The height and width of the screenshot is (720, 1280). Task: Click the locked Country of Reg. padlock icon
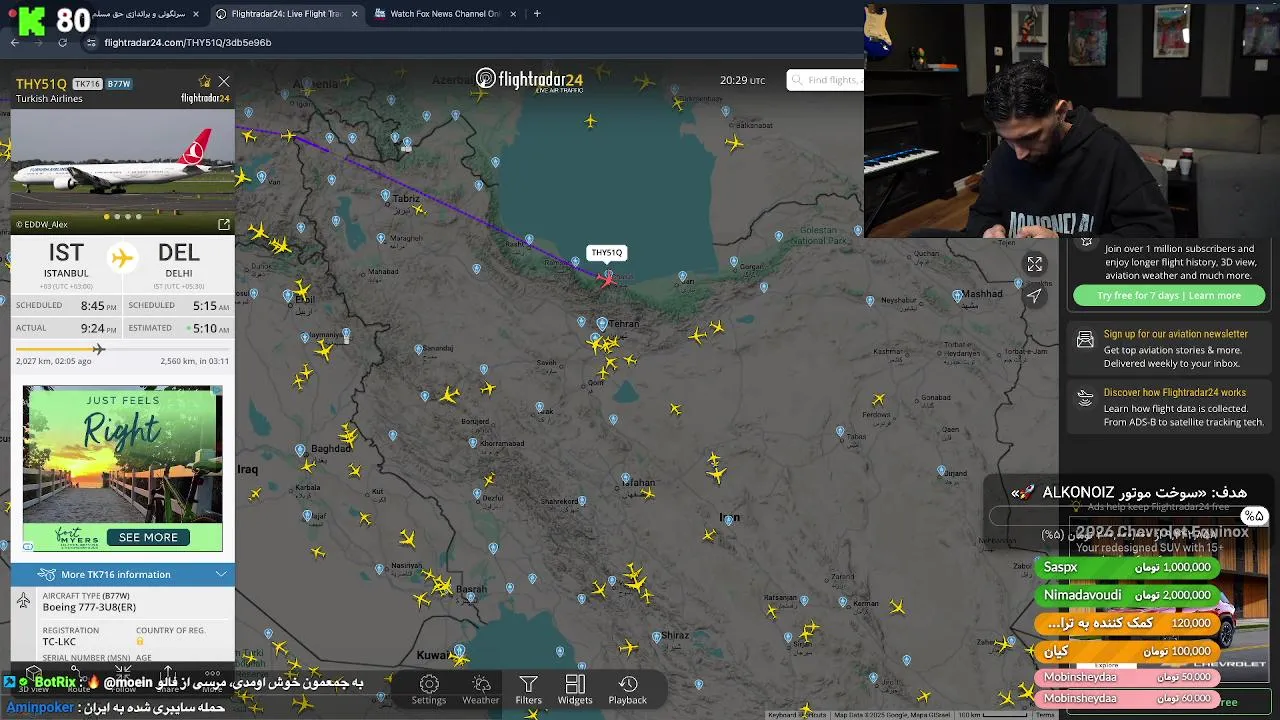tap(140, 641)
